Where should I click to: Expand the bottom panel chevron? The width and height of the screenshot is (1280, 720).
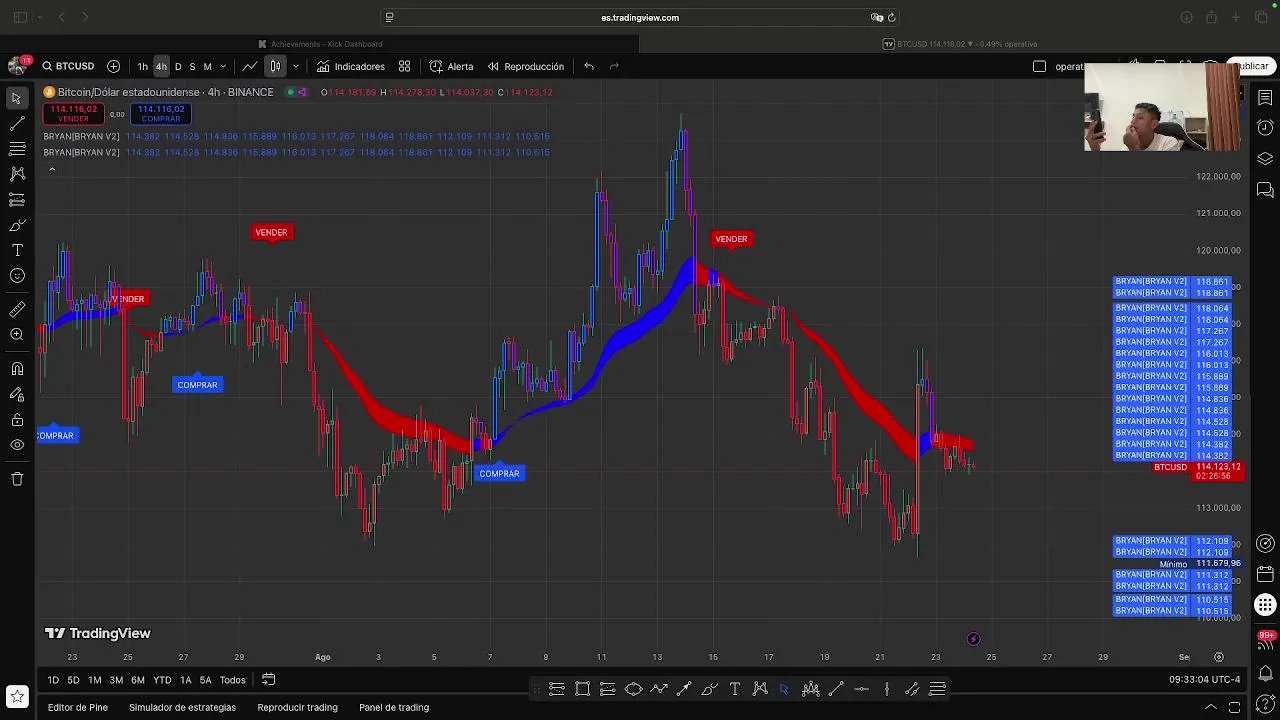pyautogui.click(x=1210, y=707)
